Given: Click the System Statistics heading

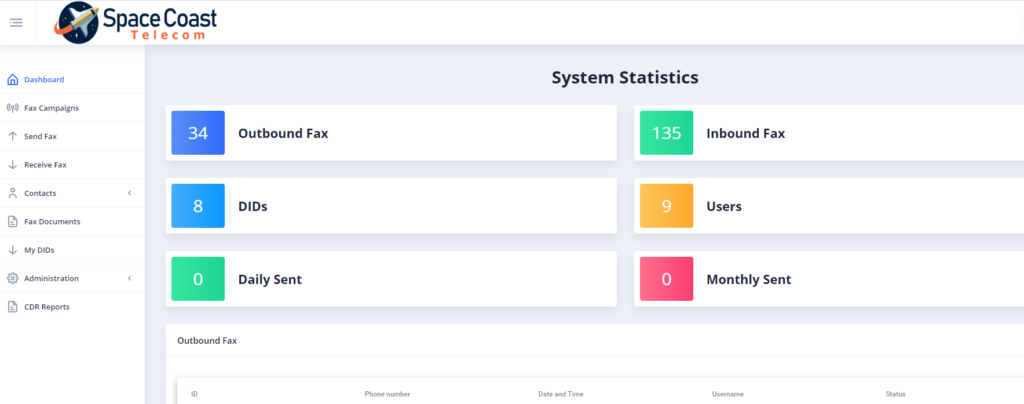Looking at the screenshot, I should coord(625,78).
